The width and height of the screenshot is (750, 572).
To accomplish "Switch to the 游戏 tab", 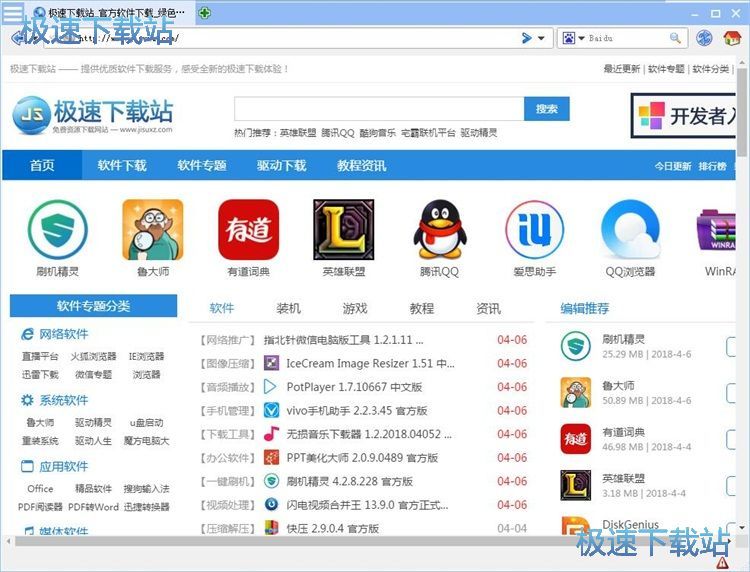I will point(354,308).
